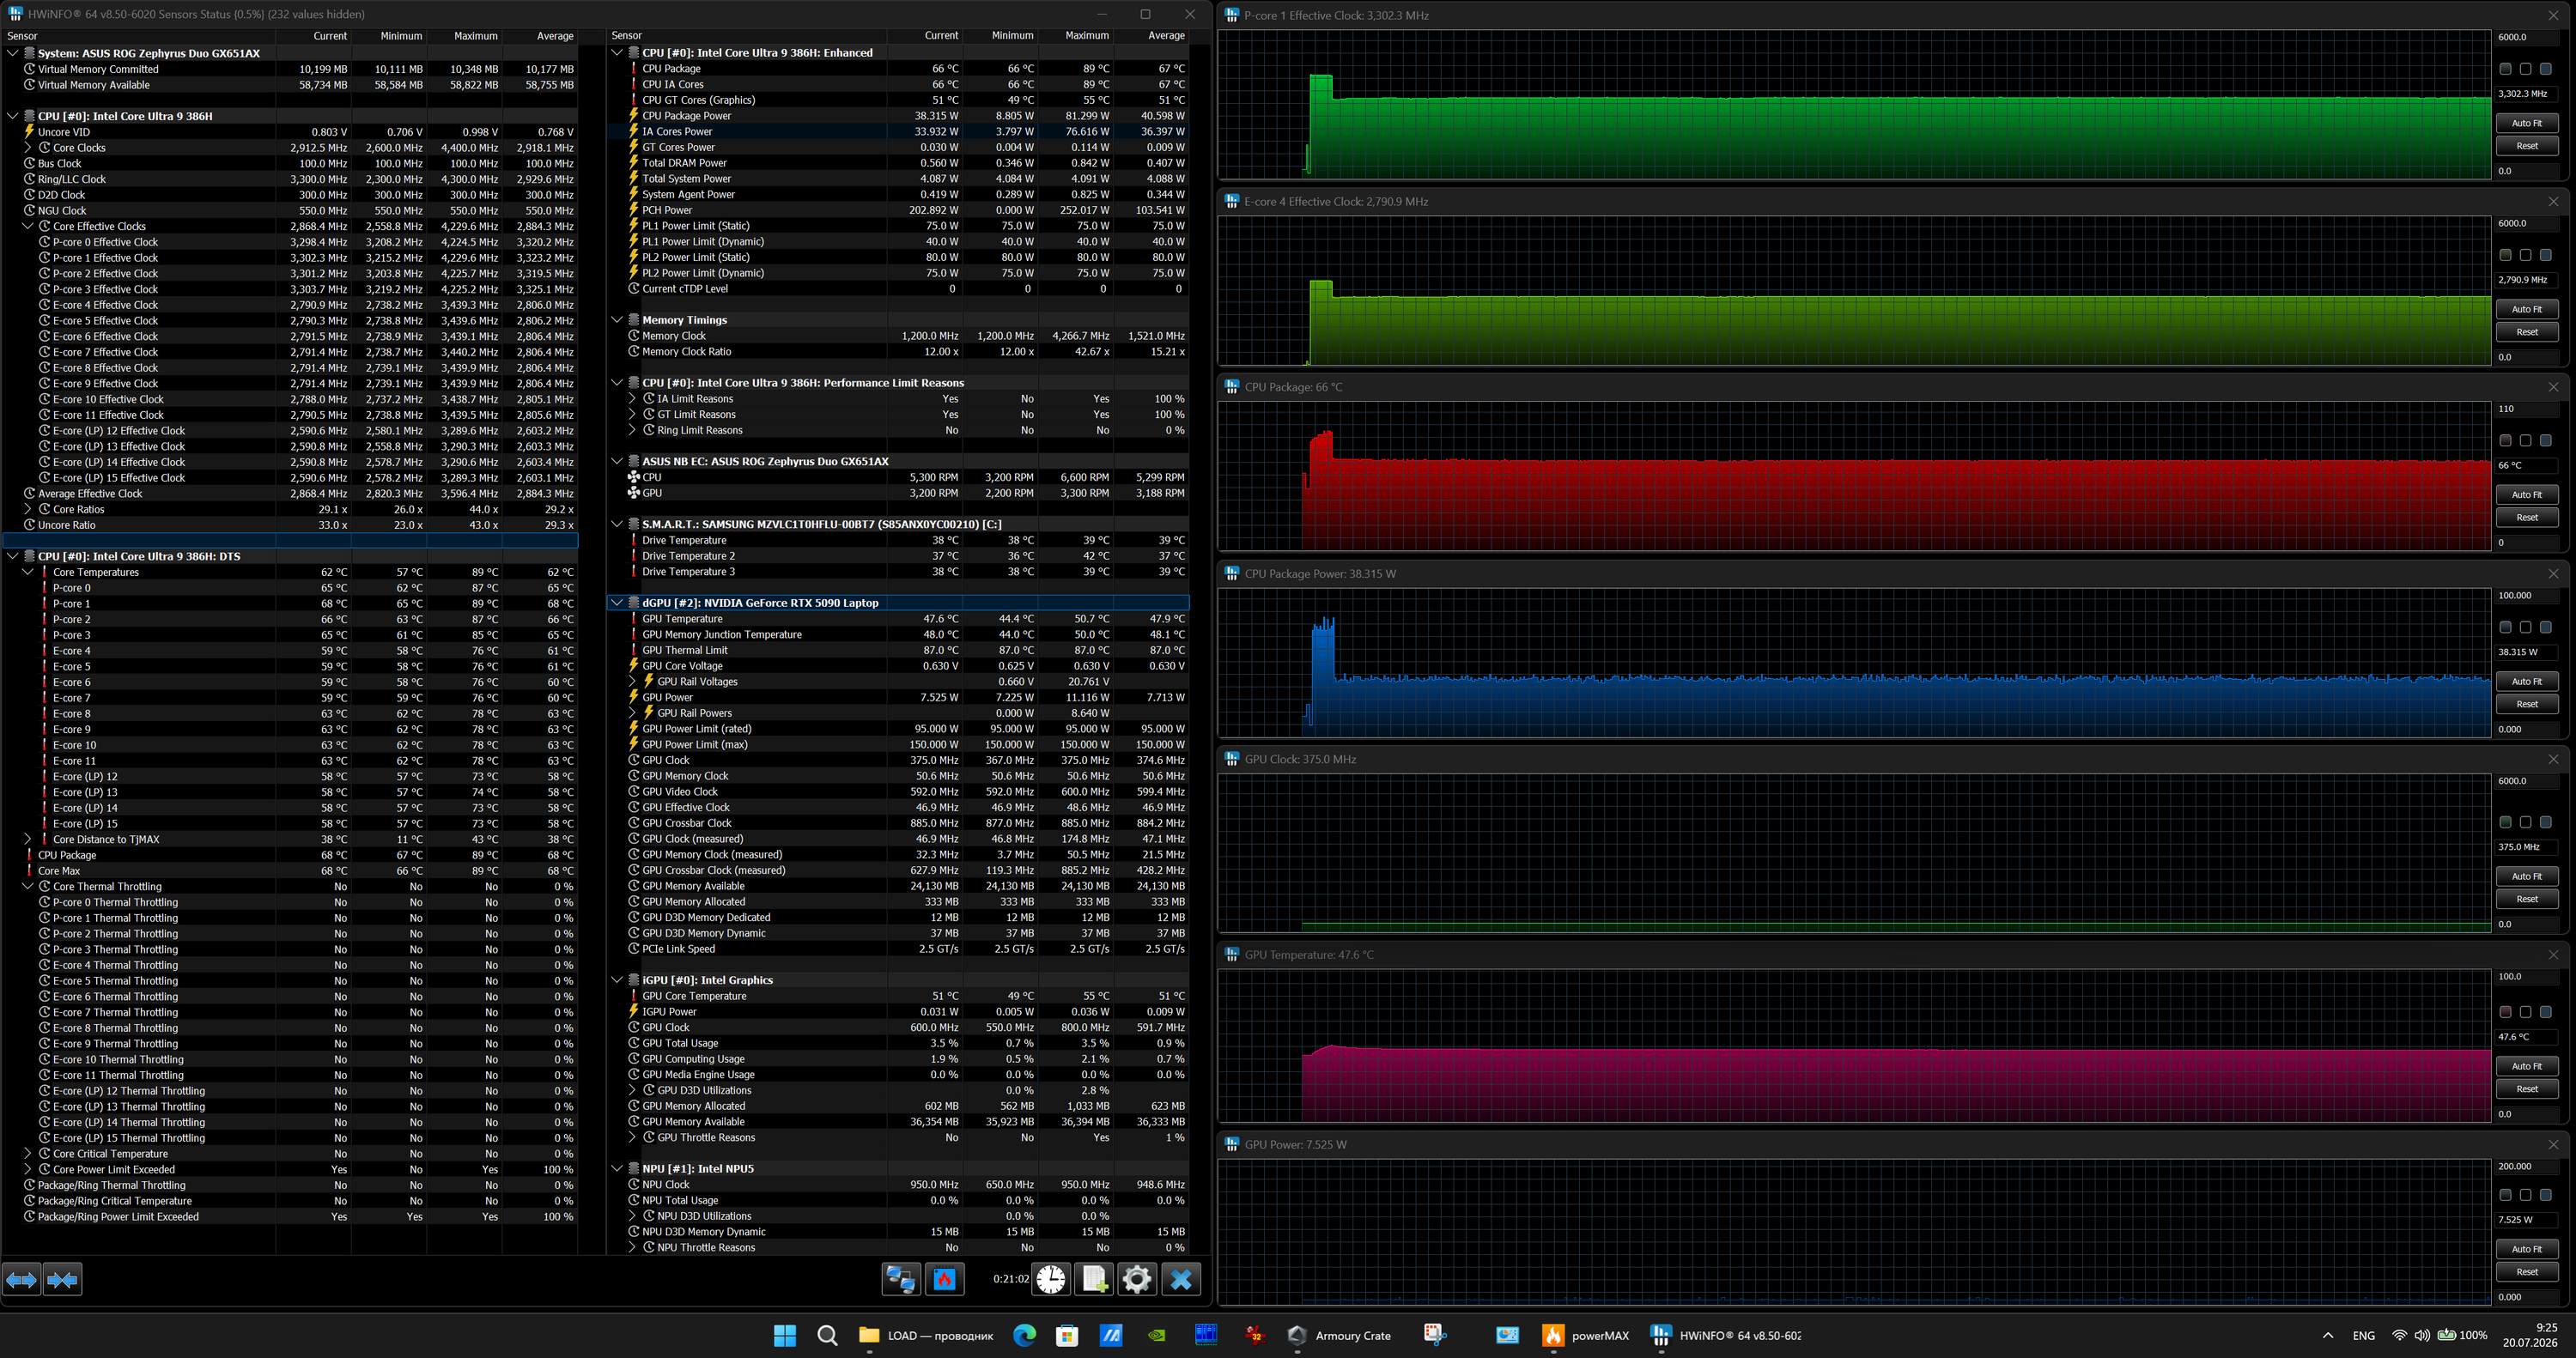Edit the 110 maximum field in CPU Package graph
Image resolution: width=2576 pixels, height=1358 pixels.
click(x=2526, y=409)
